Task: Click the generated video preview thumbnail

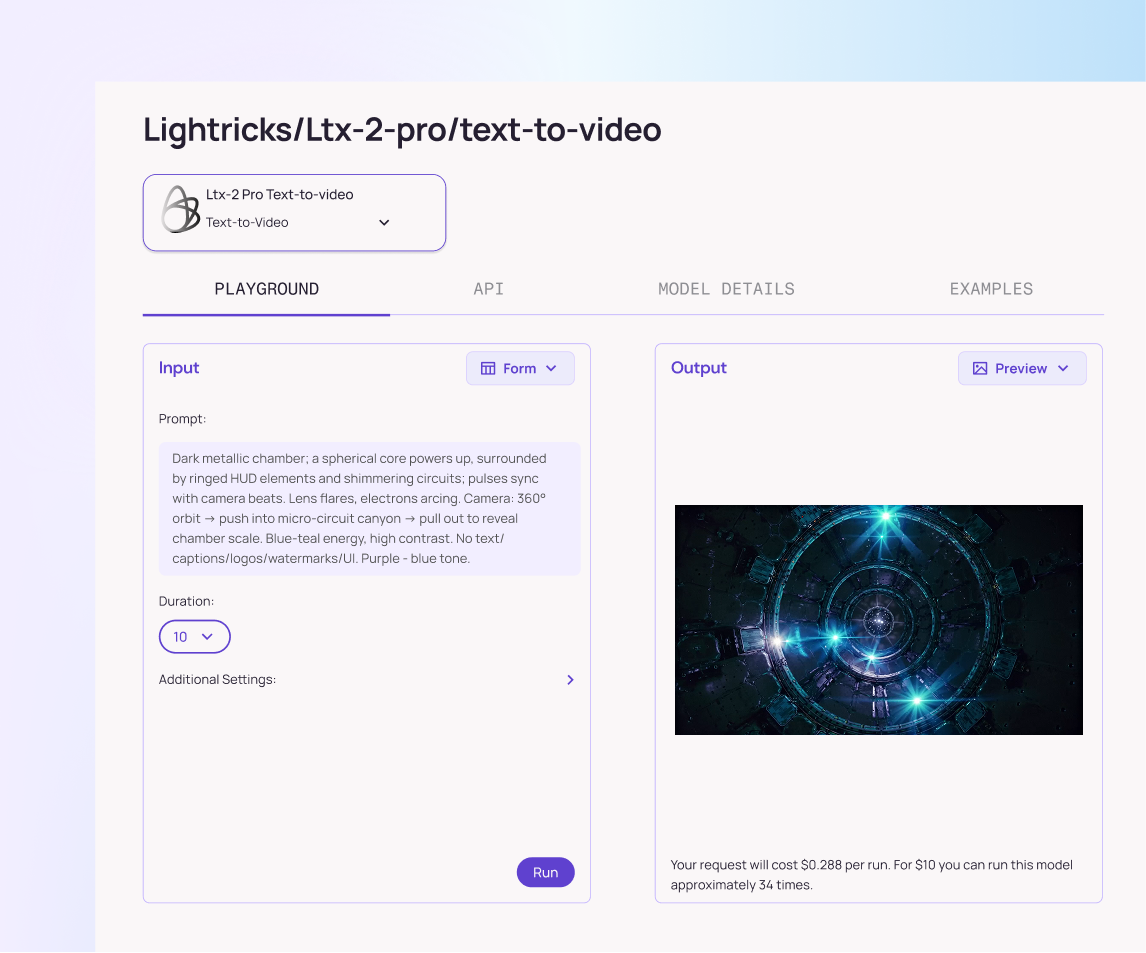Action: point(879,620)
